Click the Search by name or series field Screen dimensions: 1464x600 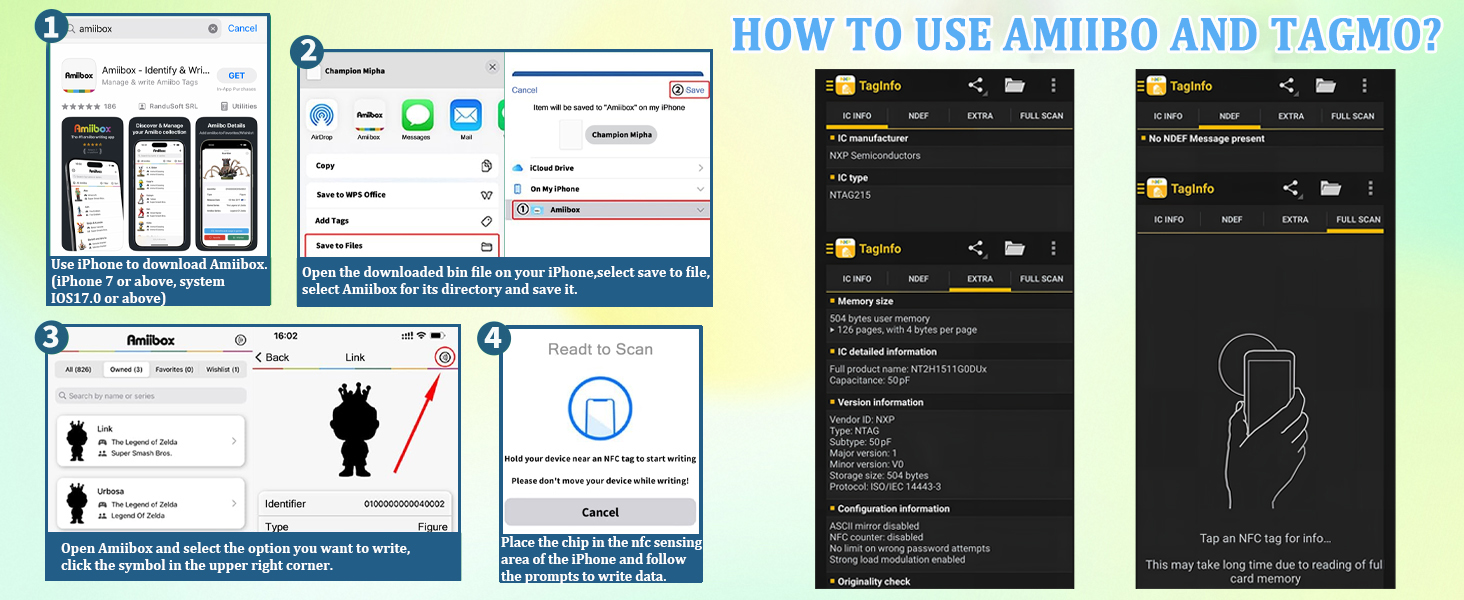pos(151,396)
